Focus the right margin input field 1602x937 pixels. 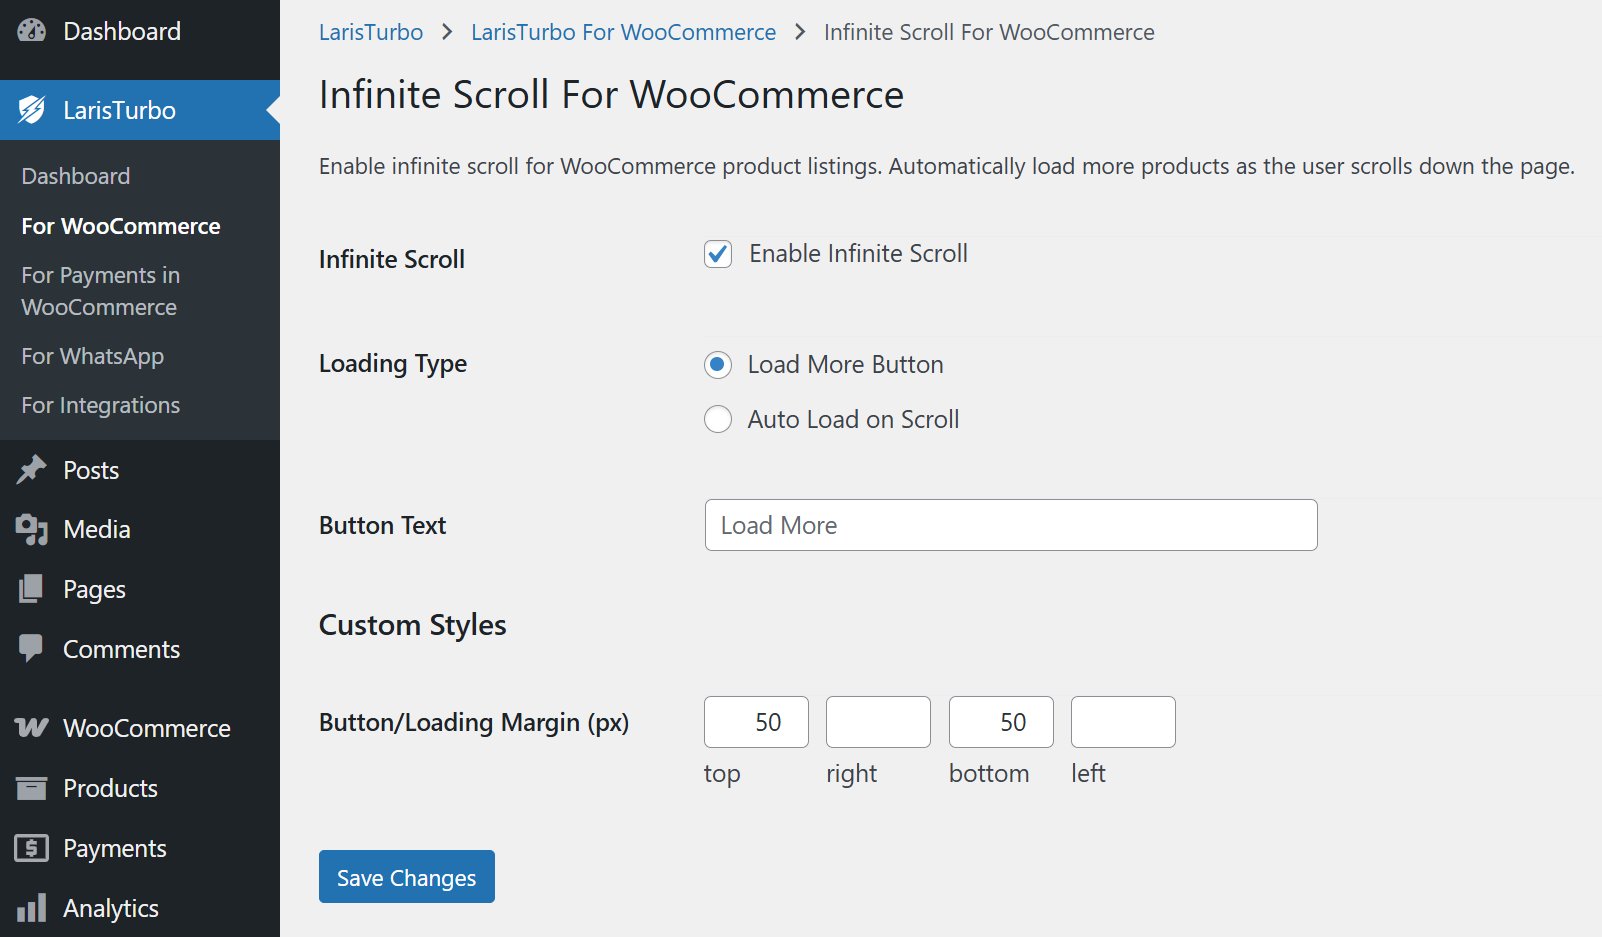(878, 722)
